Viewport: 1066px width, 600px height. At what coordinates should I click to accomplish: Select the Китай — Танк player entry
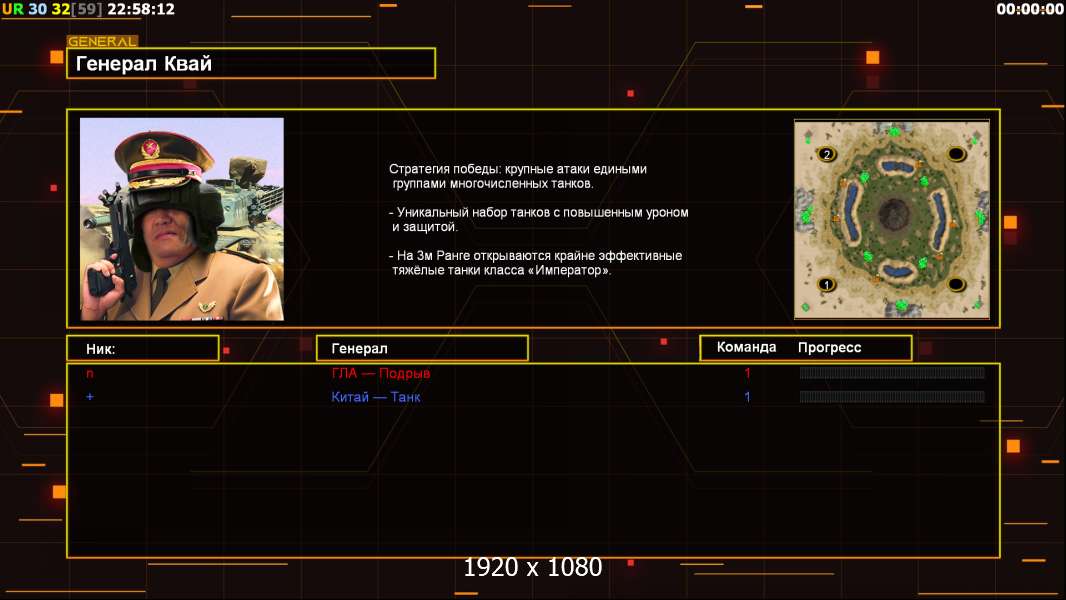click(x=376, y=397)
